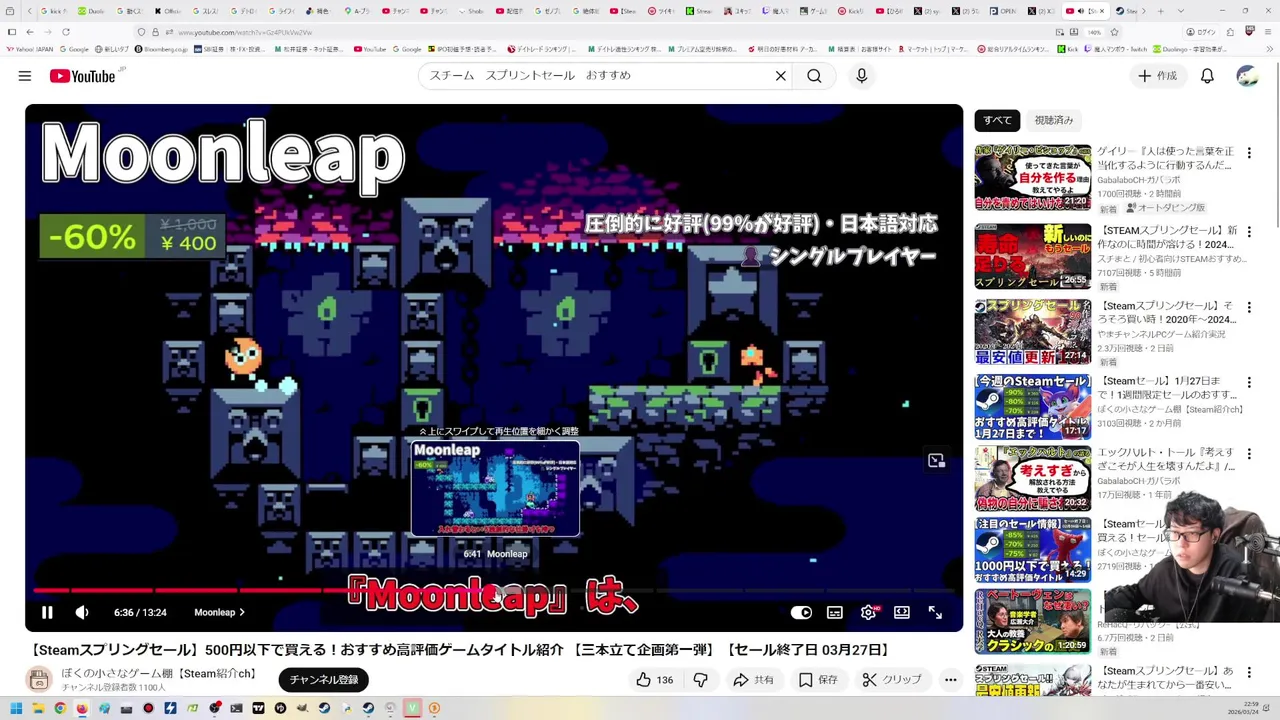Open the 作成 create button

[1157, 76]
